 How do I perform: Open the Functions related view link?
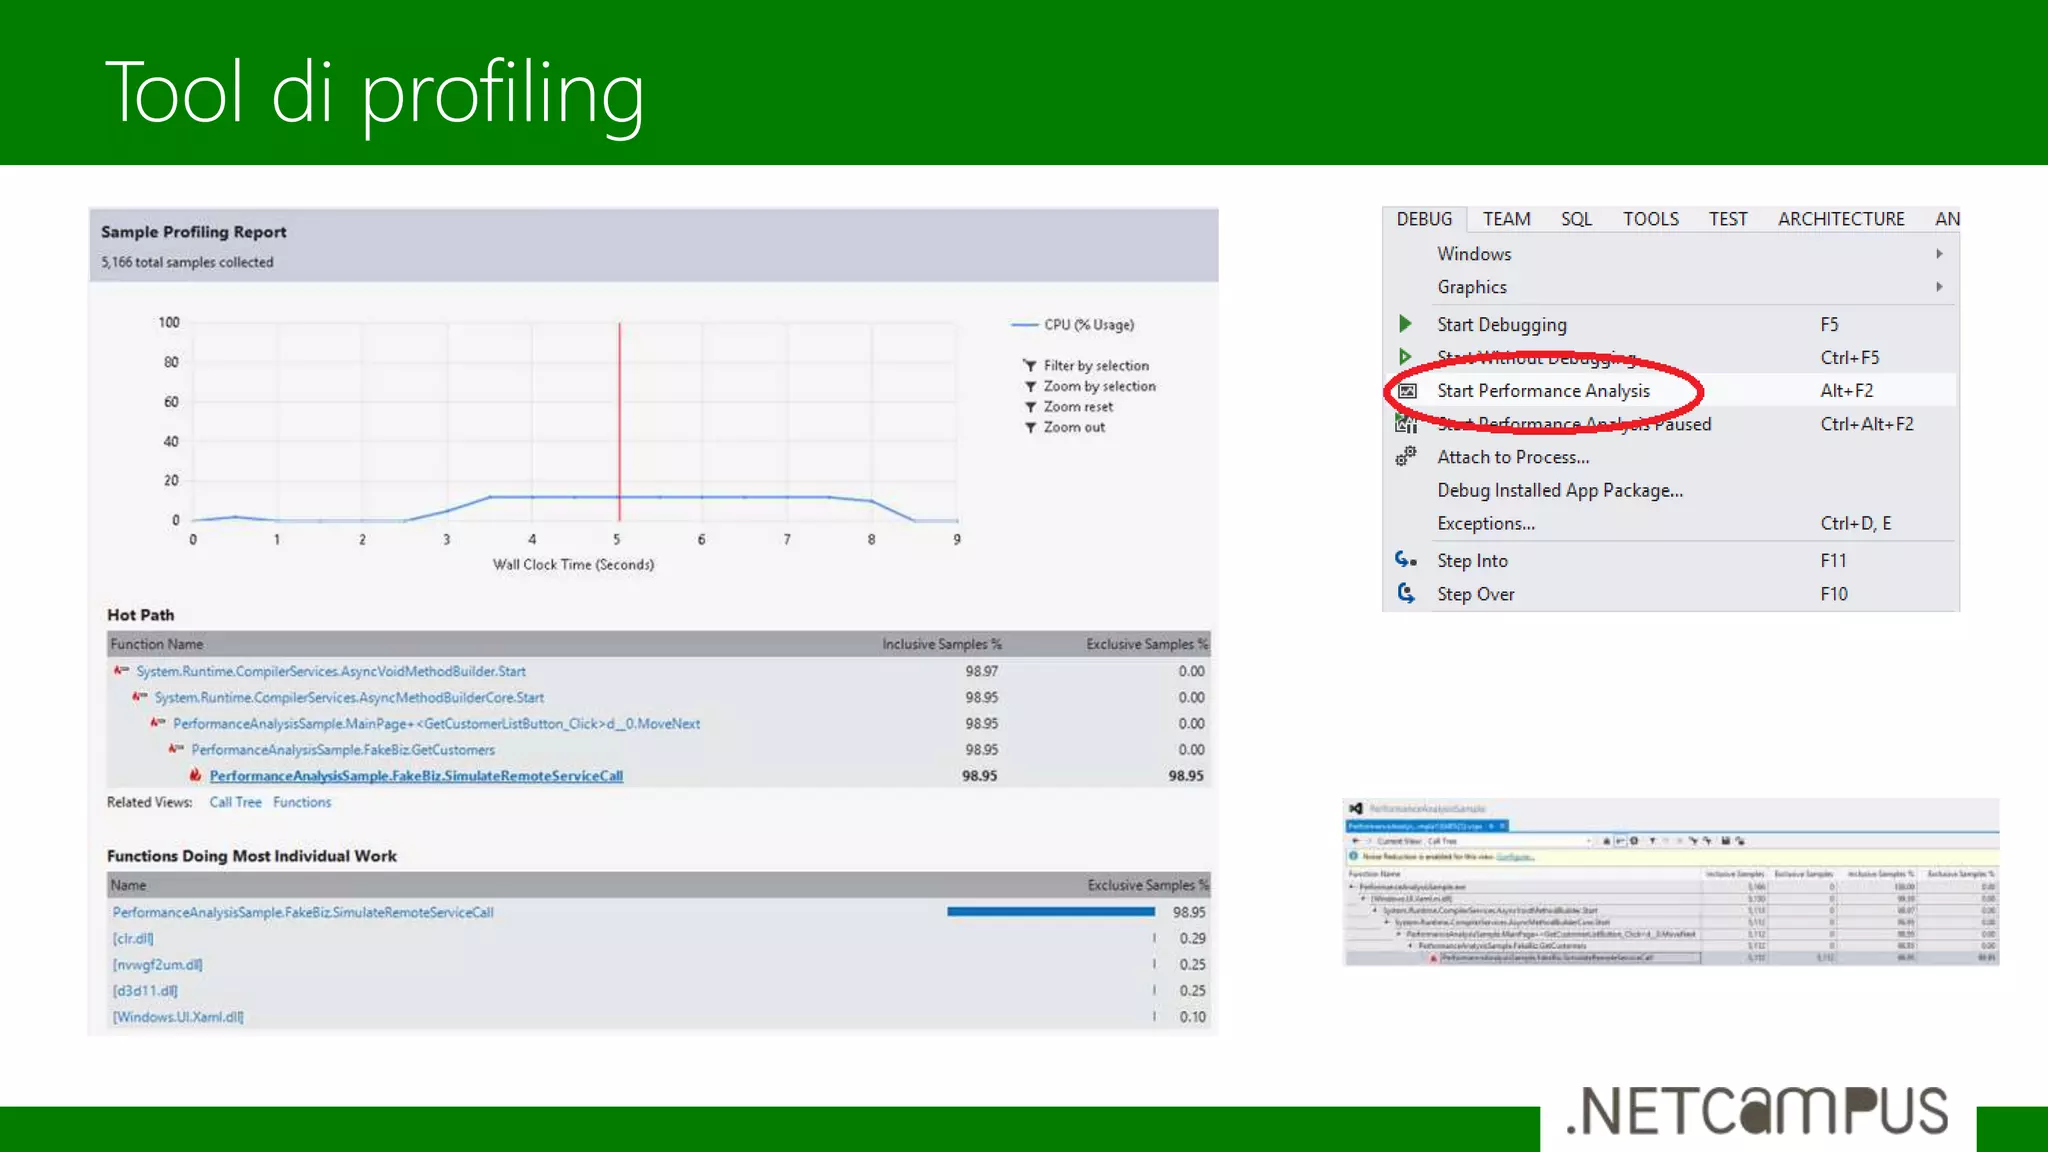[302, 802]
